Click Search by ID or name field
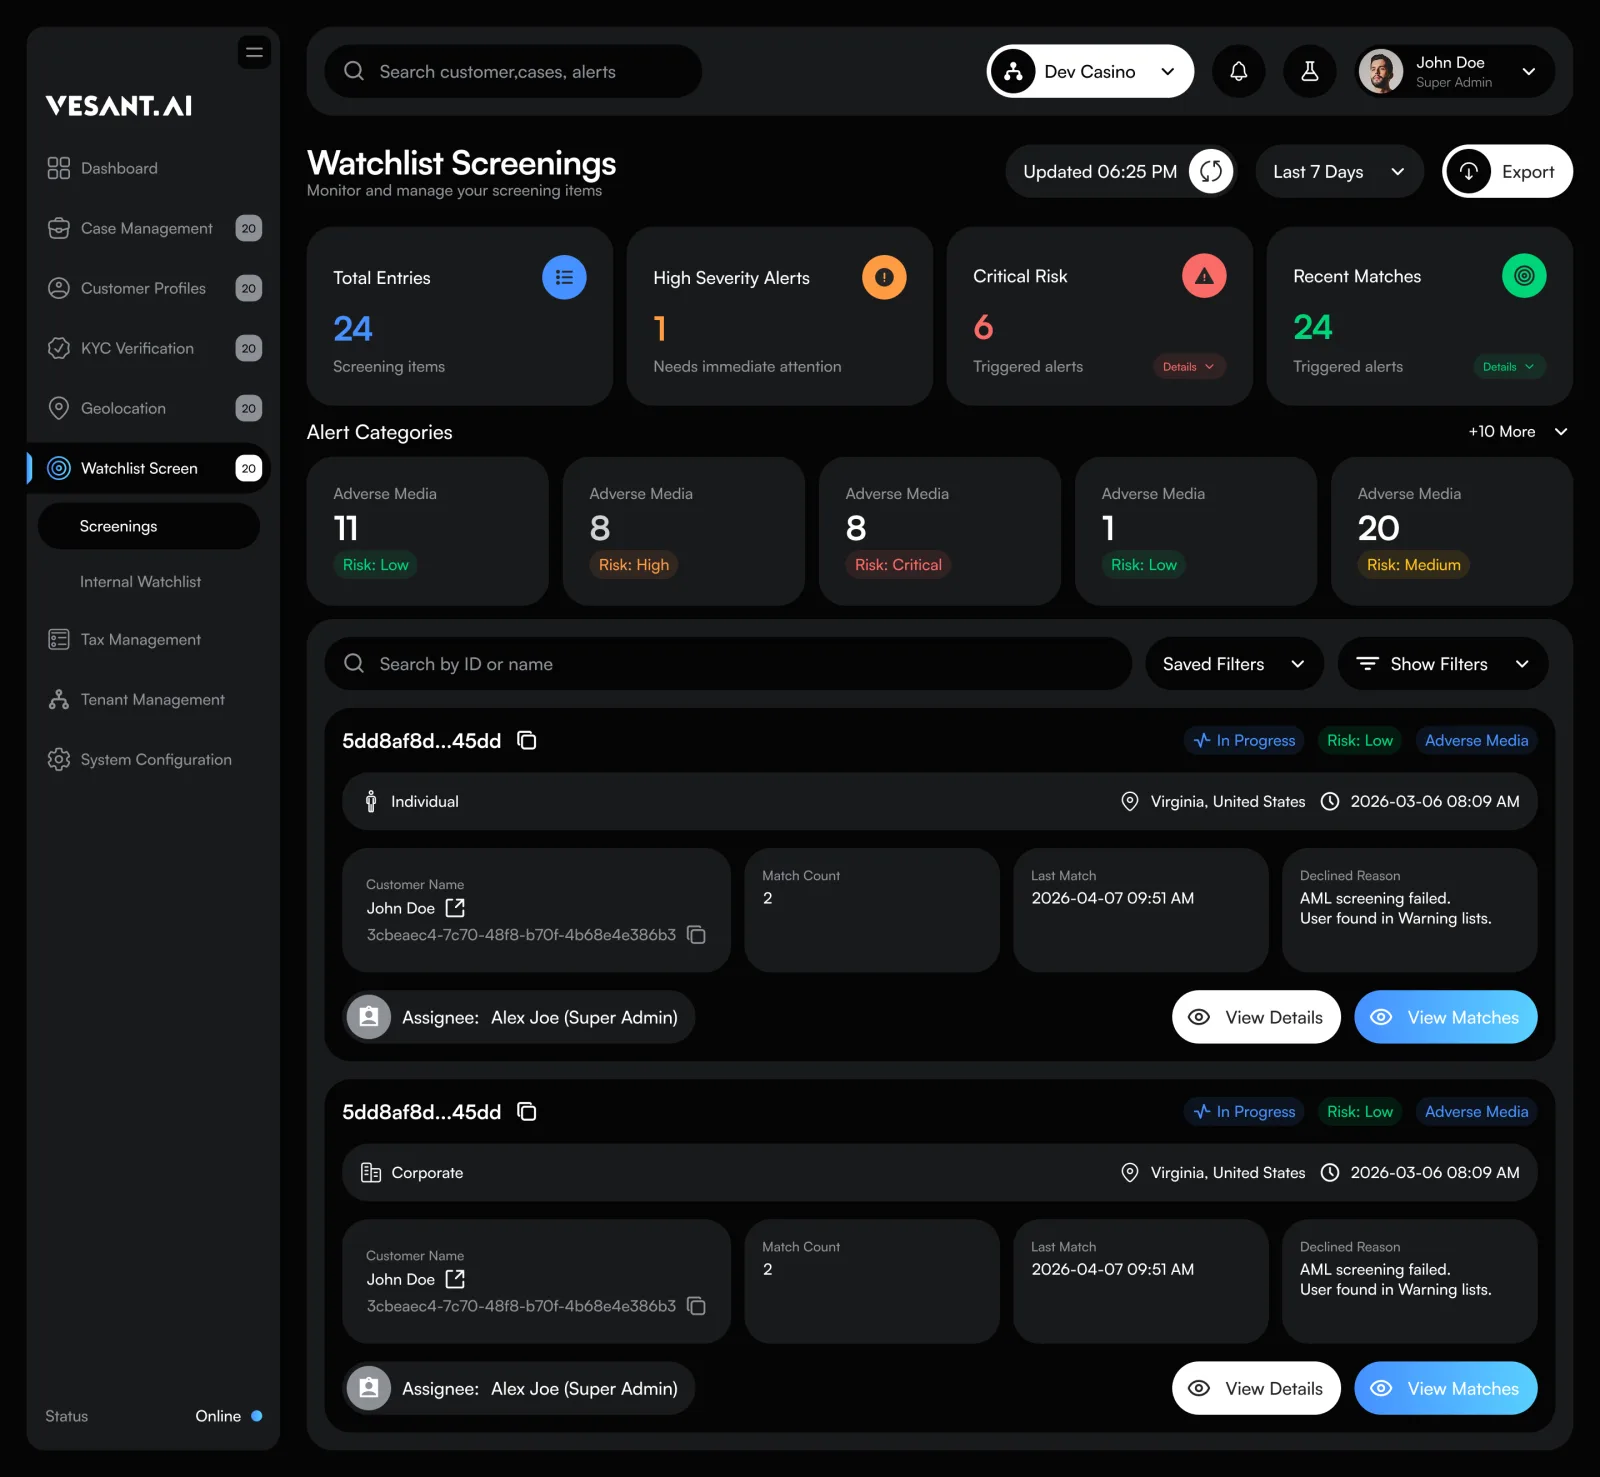Viewport: 1600px width, 1477px height. (728, 663)
